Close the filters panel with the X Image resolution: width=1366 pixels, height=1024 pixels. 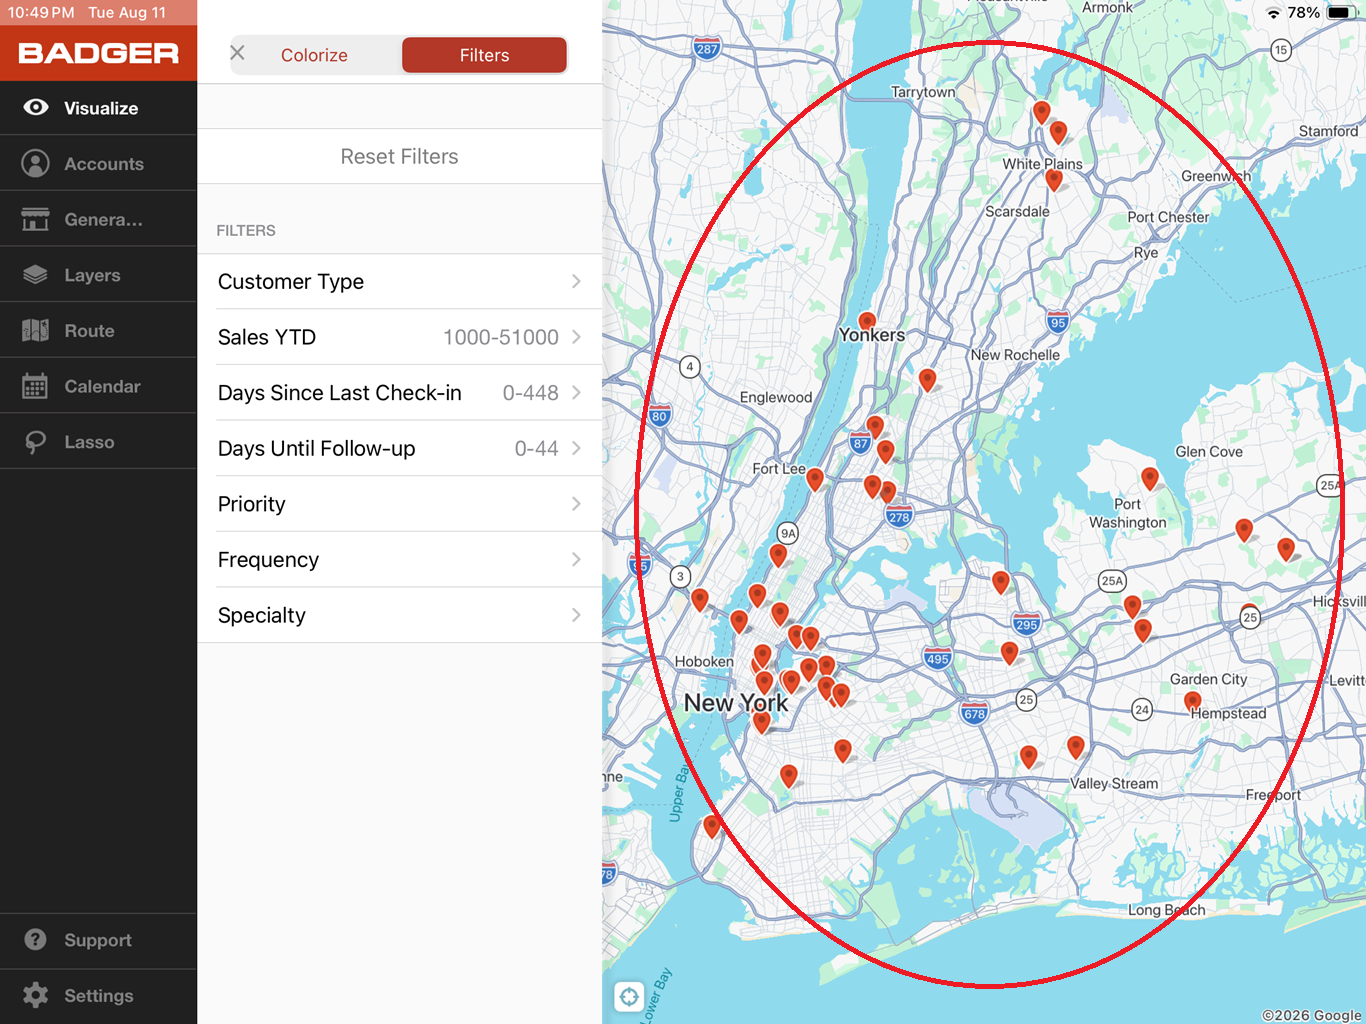point(238,53)
